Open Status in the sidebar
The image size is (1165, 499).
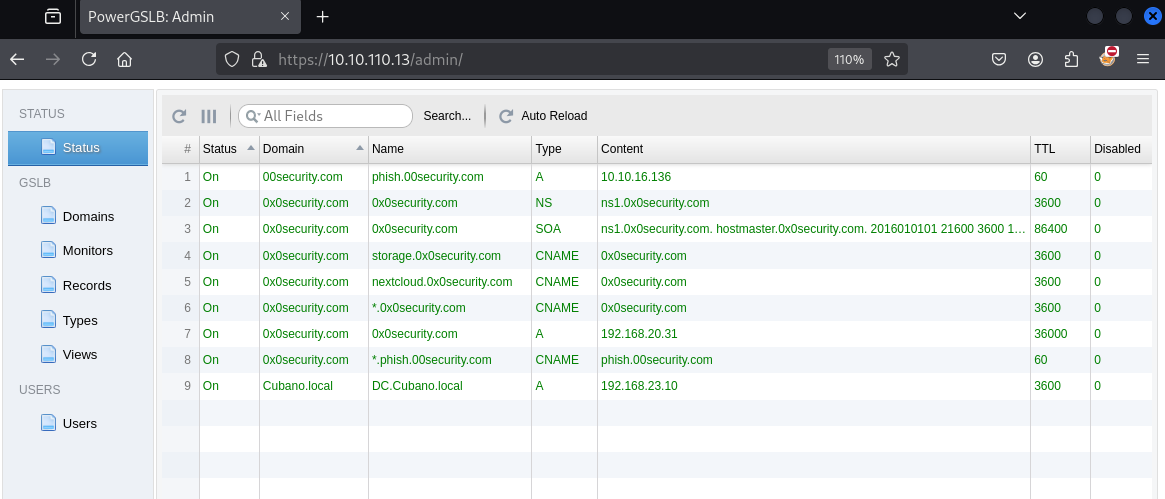pyautogui.click(x=78, y=148)
